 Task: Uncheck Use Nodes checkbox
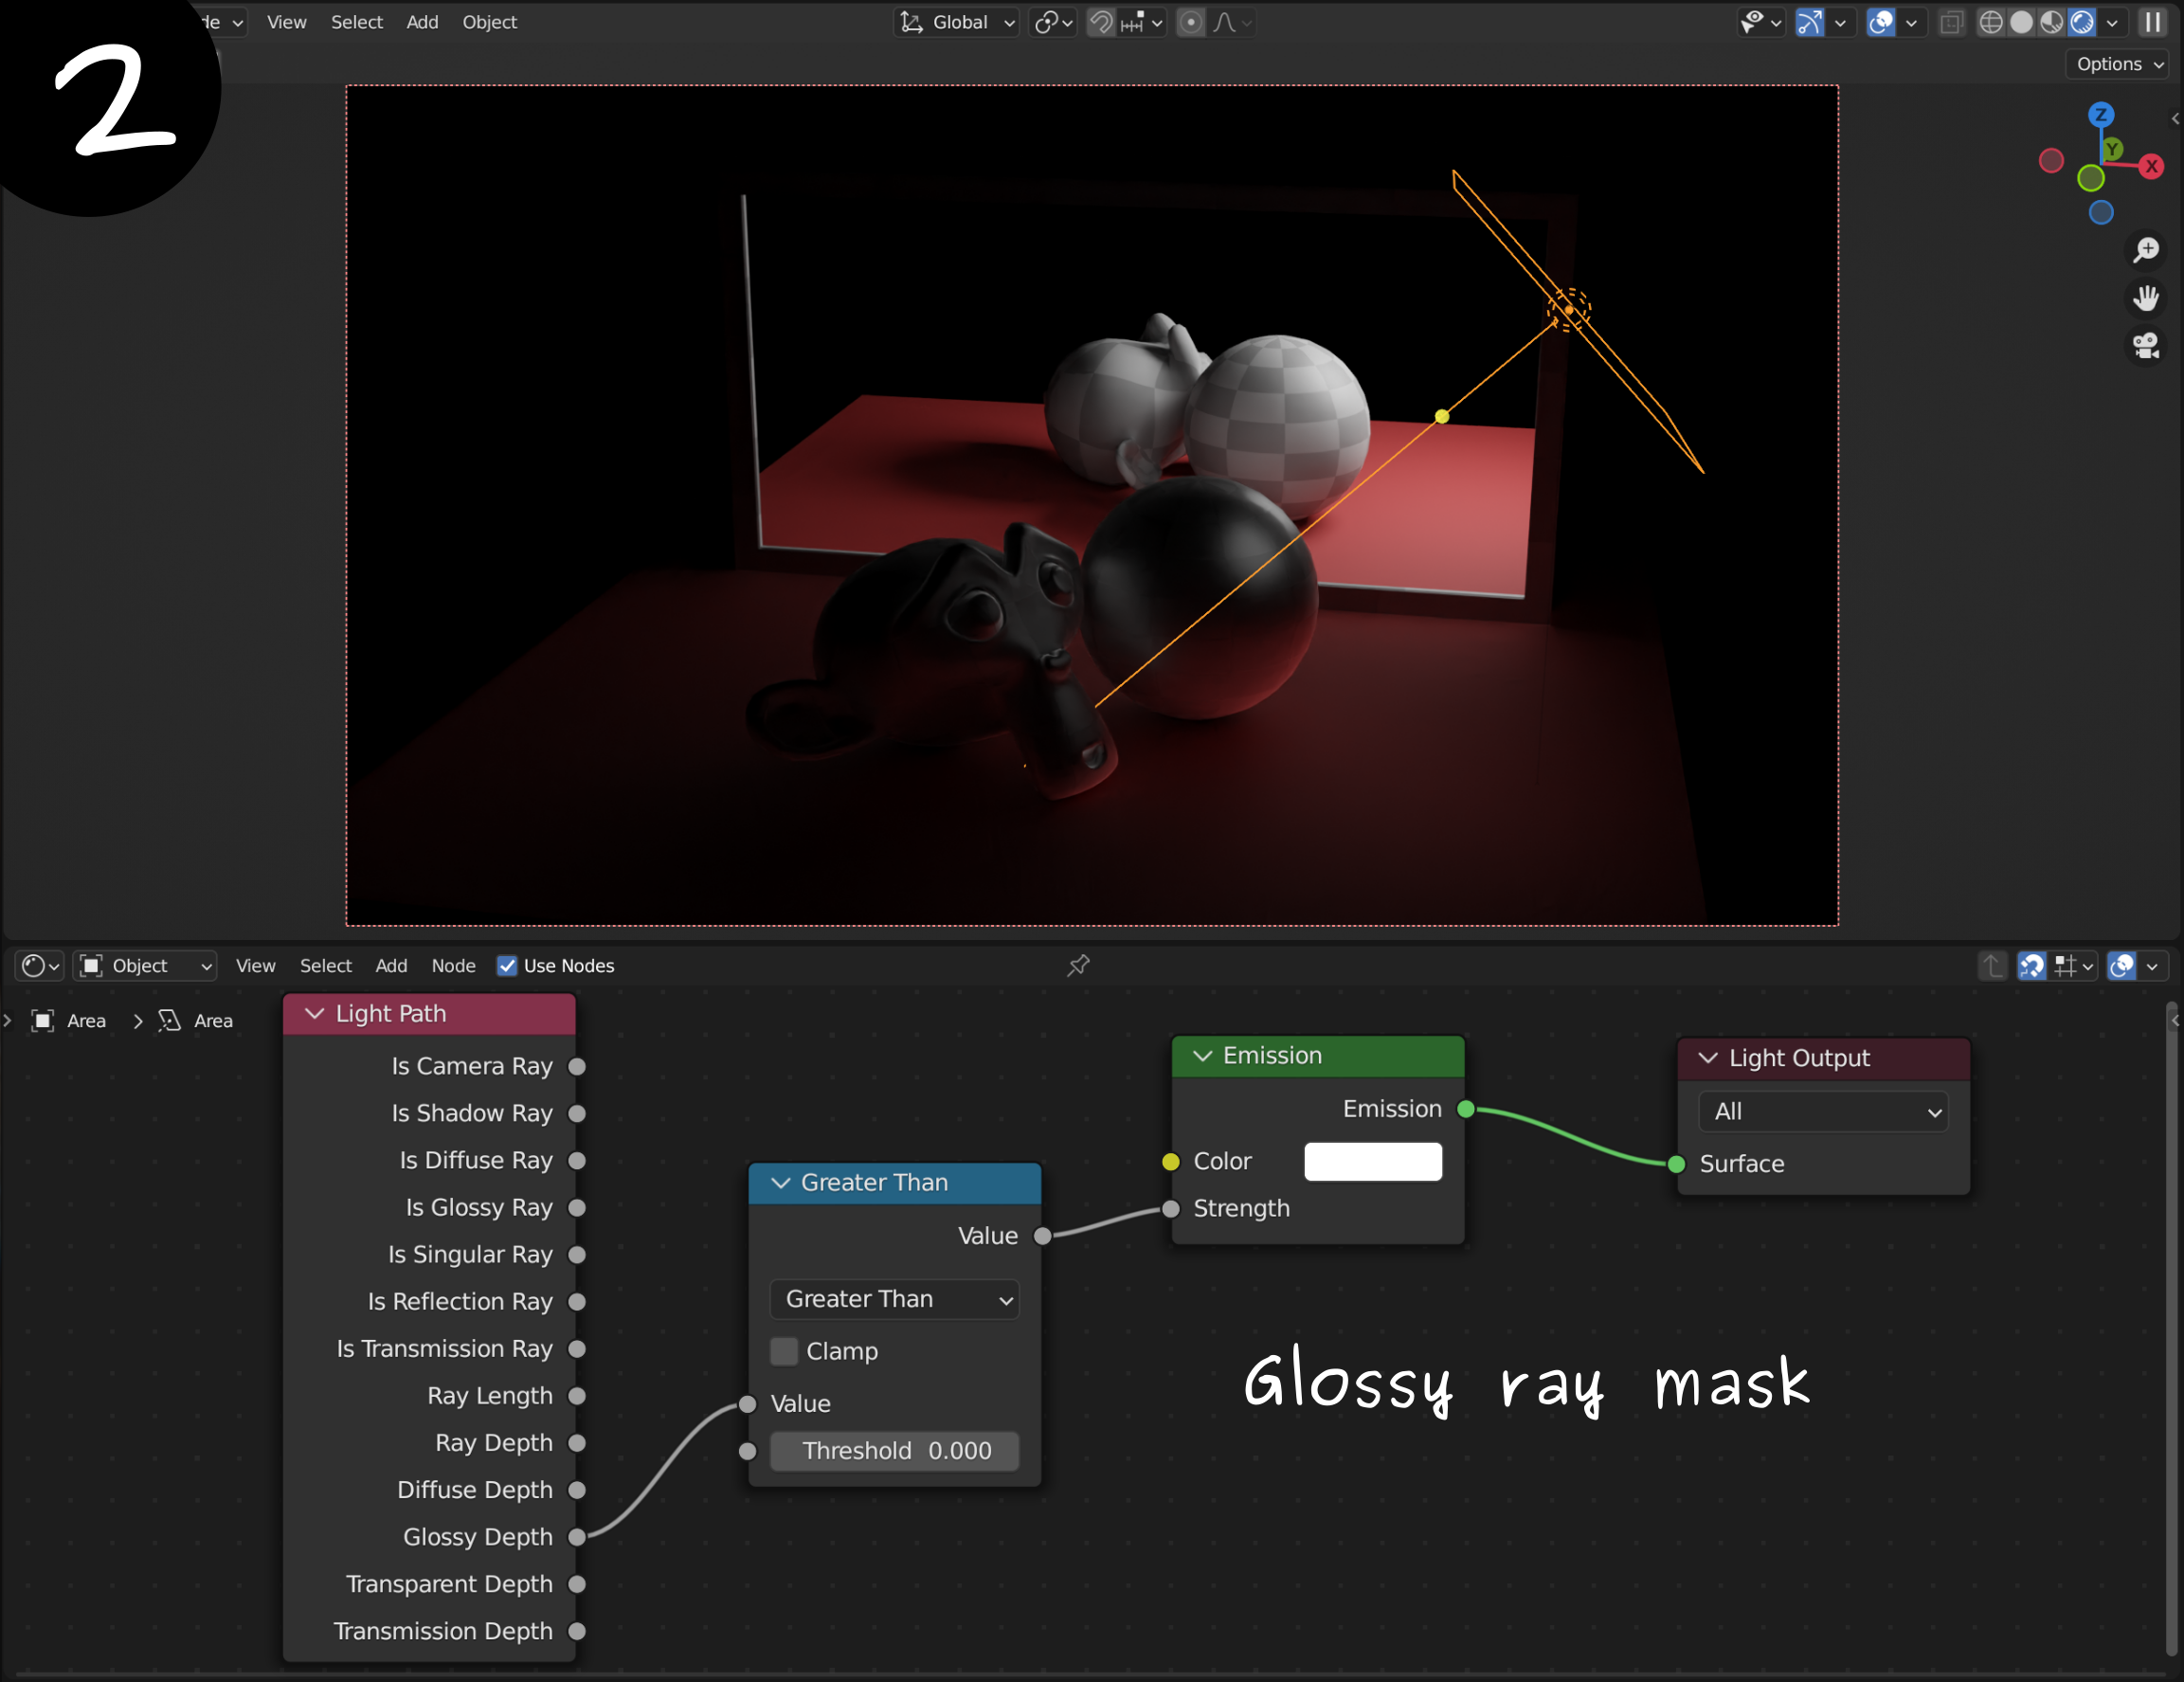coord(507,965)
